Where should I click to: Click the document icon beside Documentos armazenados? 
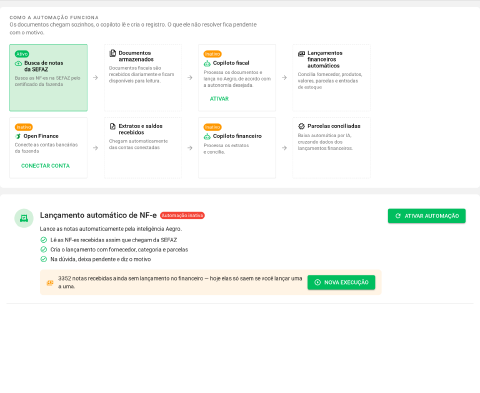(x=113, y=53)
